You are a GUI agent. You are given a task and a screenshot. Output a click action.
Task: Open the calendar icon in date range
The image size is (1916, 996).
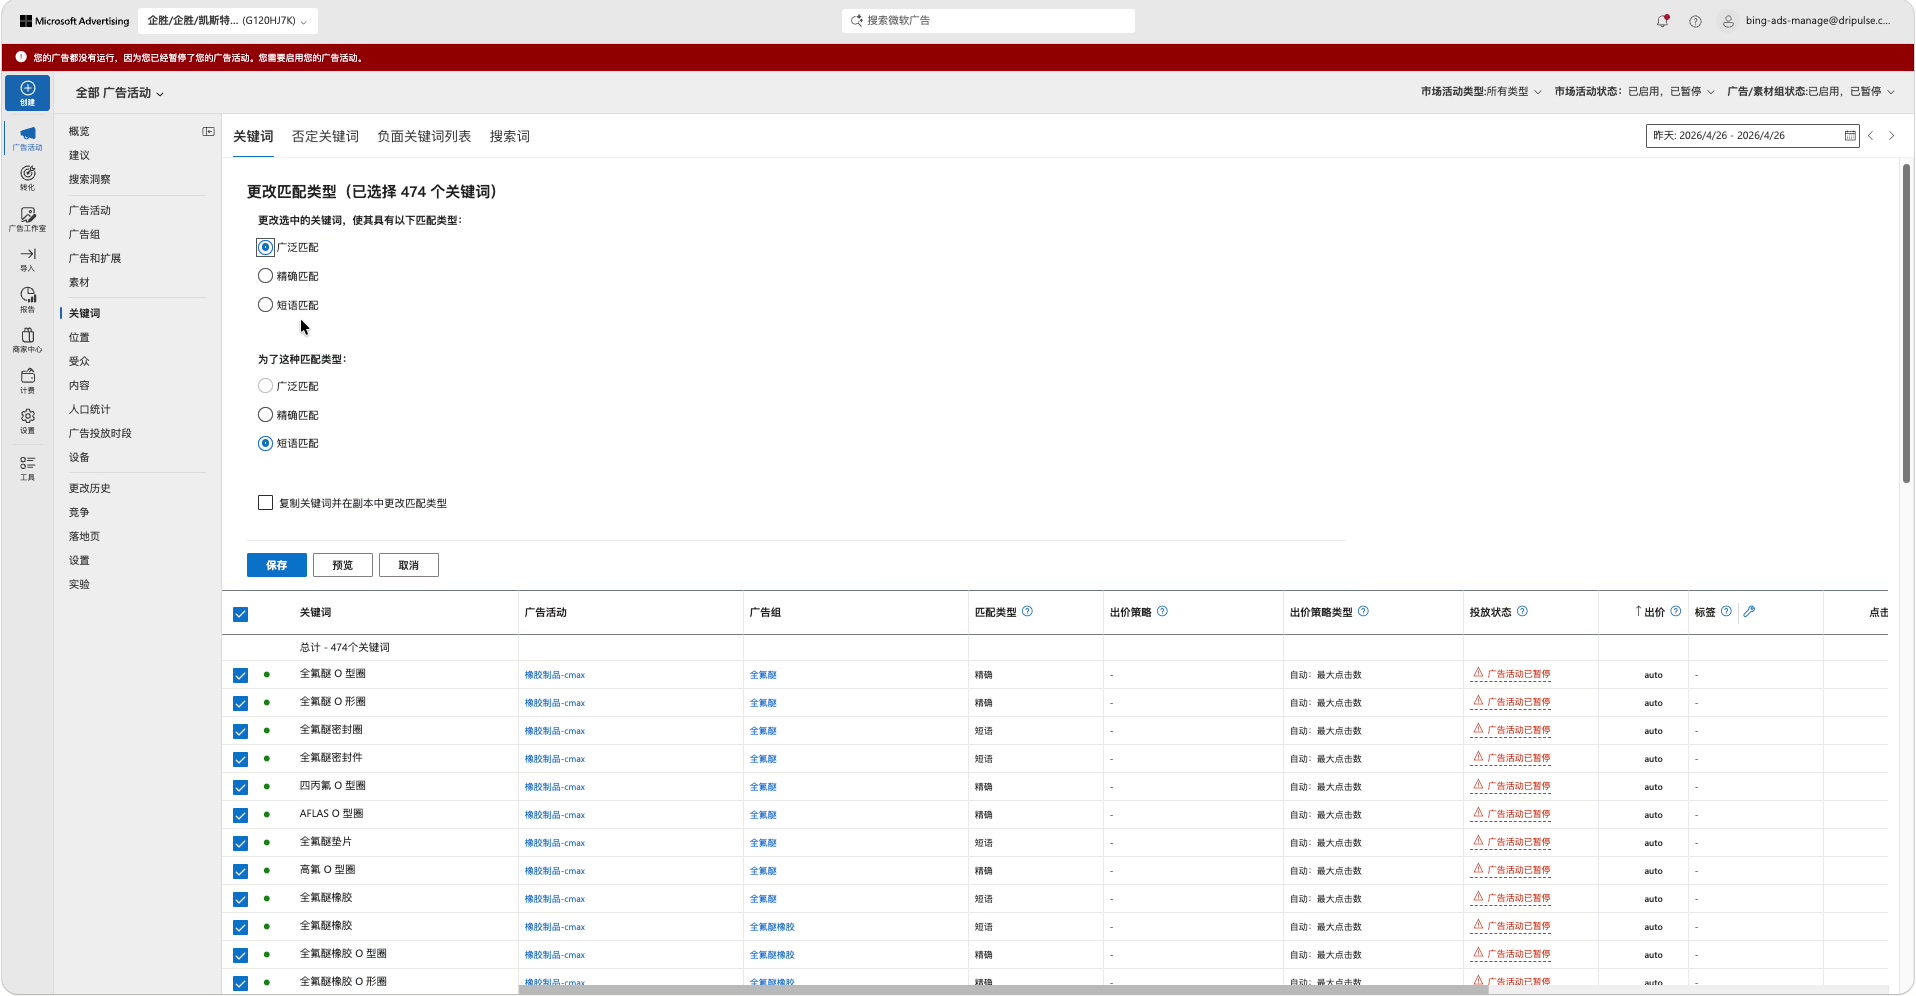coord(1850,135)
